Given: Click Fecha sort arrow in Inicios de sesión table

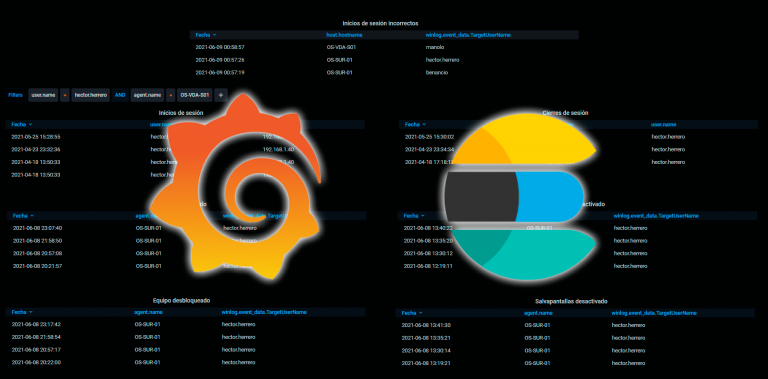Looking at the screenshot, I should click(30, 124).
